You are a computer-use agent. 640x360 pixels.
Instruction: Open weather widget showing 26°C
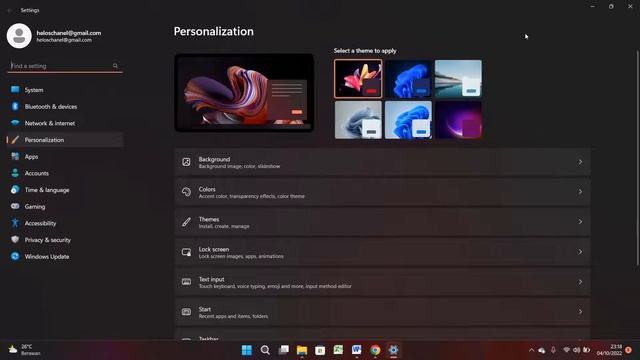coord(25,350)
